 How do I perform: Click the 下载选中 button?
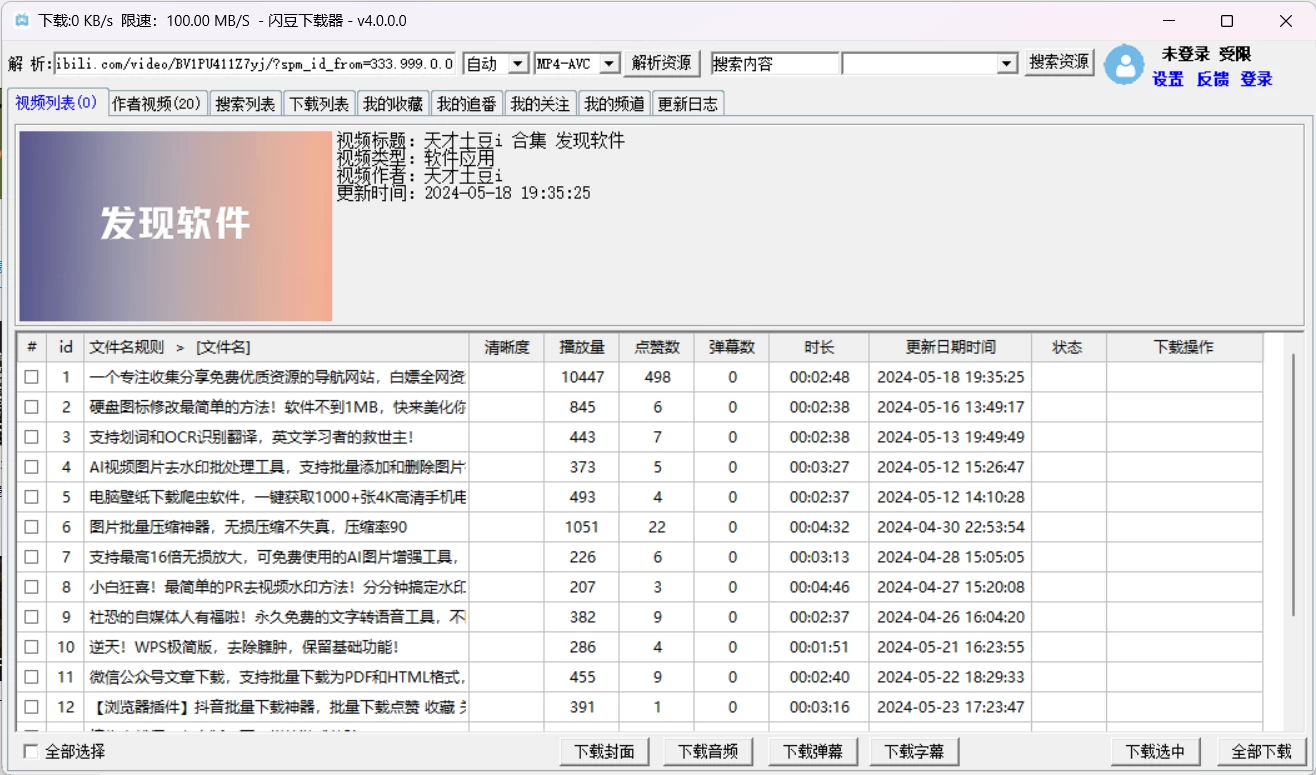1155,751
